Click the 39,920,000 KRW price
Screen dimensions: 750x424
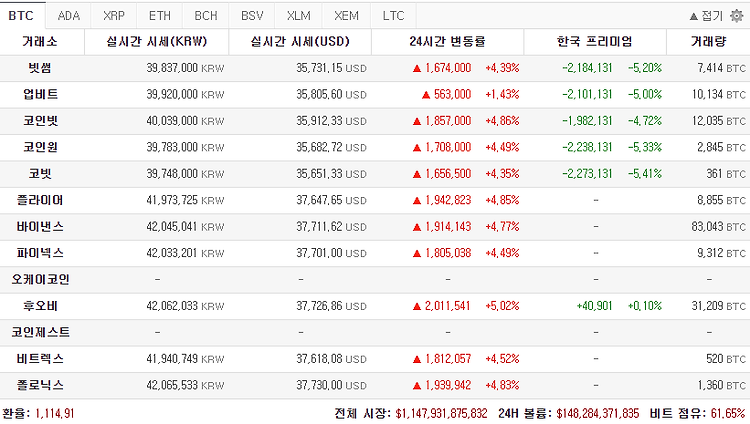point(185,94)
